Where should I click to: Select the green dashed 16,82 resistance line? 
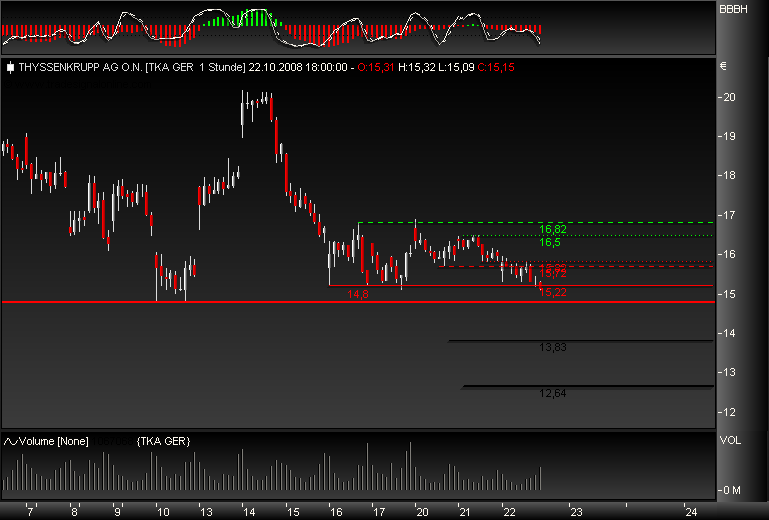tap(450, 222)
